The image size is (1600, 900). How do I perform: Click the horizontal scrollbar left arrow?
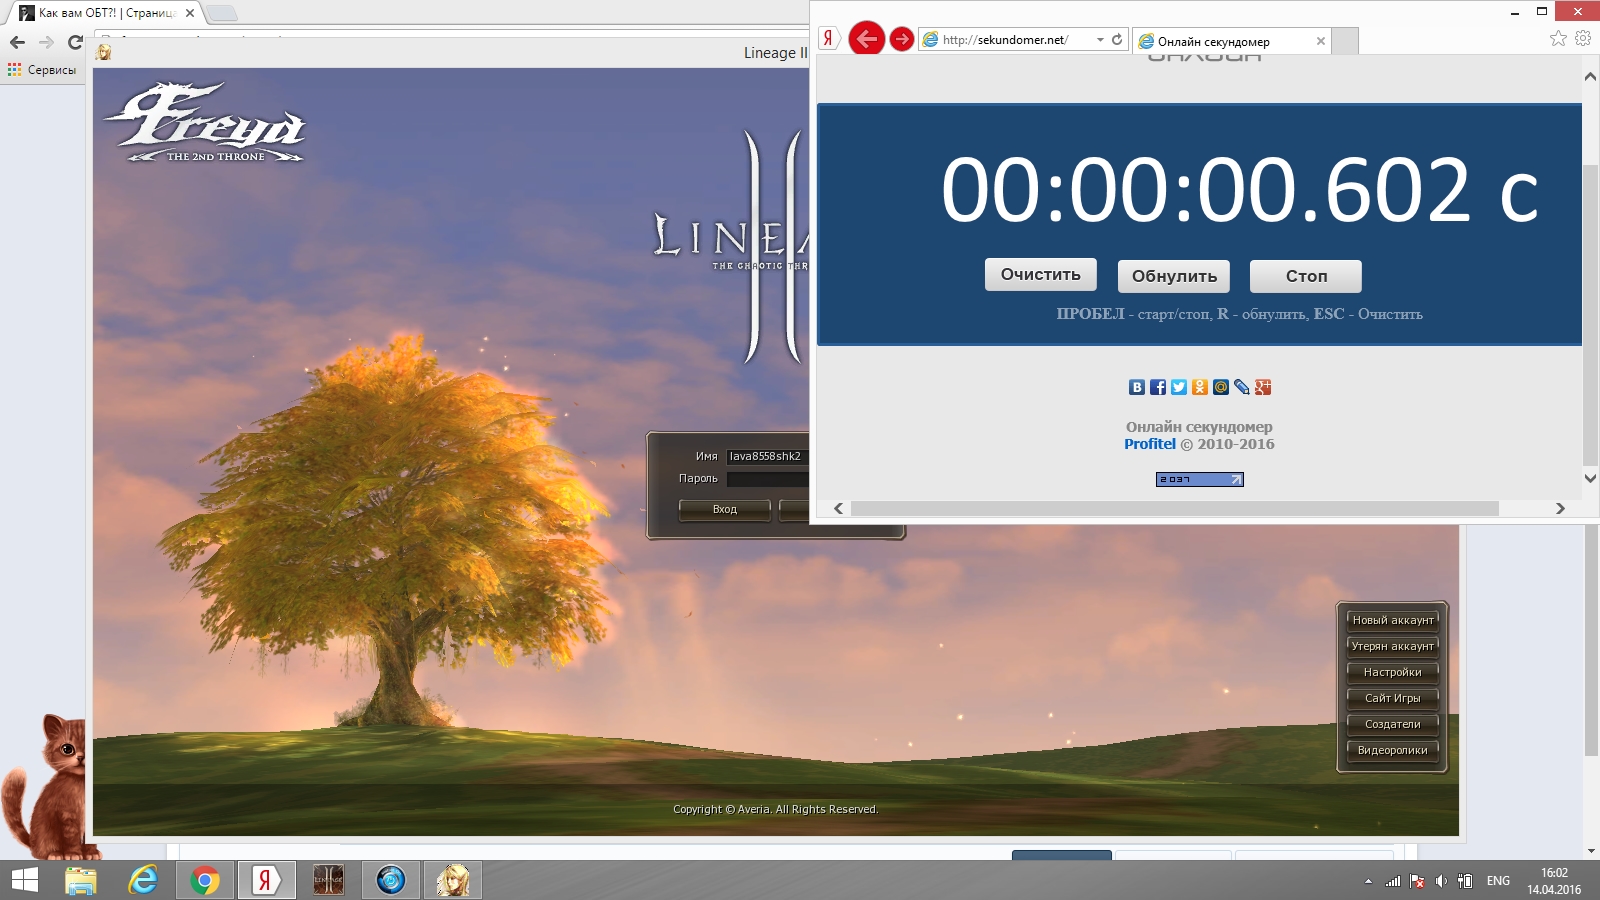coord(838,508)
